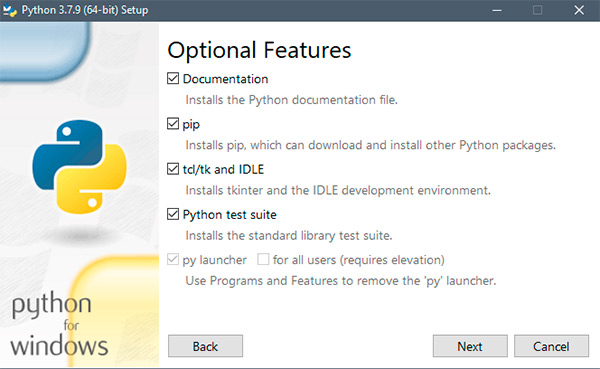Click the disabled maximize window icon
This screenshot has width=600, height=369.
click(538, 10)
